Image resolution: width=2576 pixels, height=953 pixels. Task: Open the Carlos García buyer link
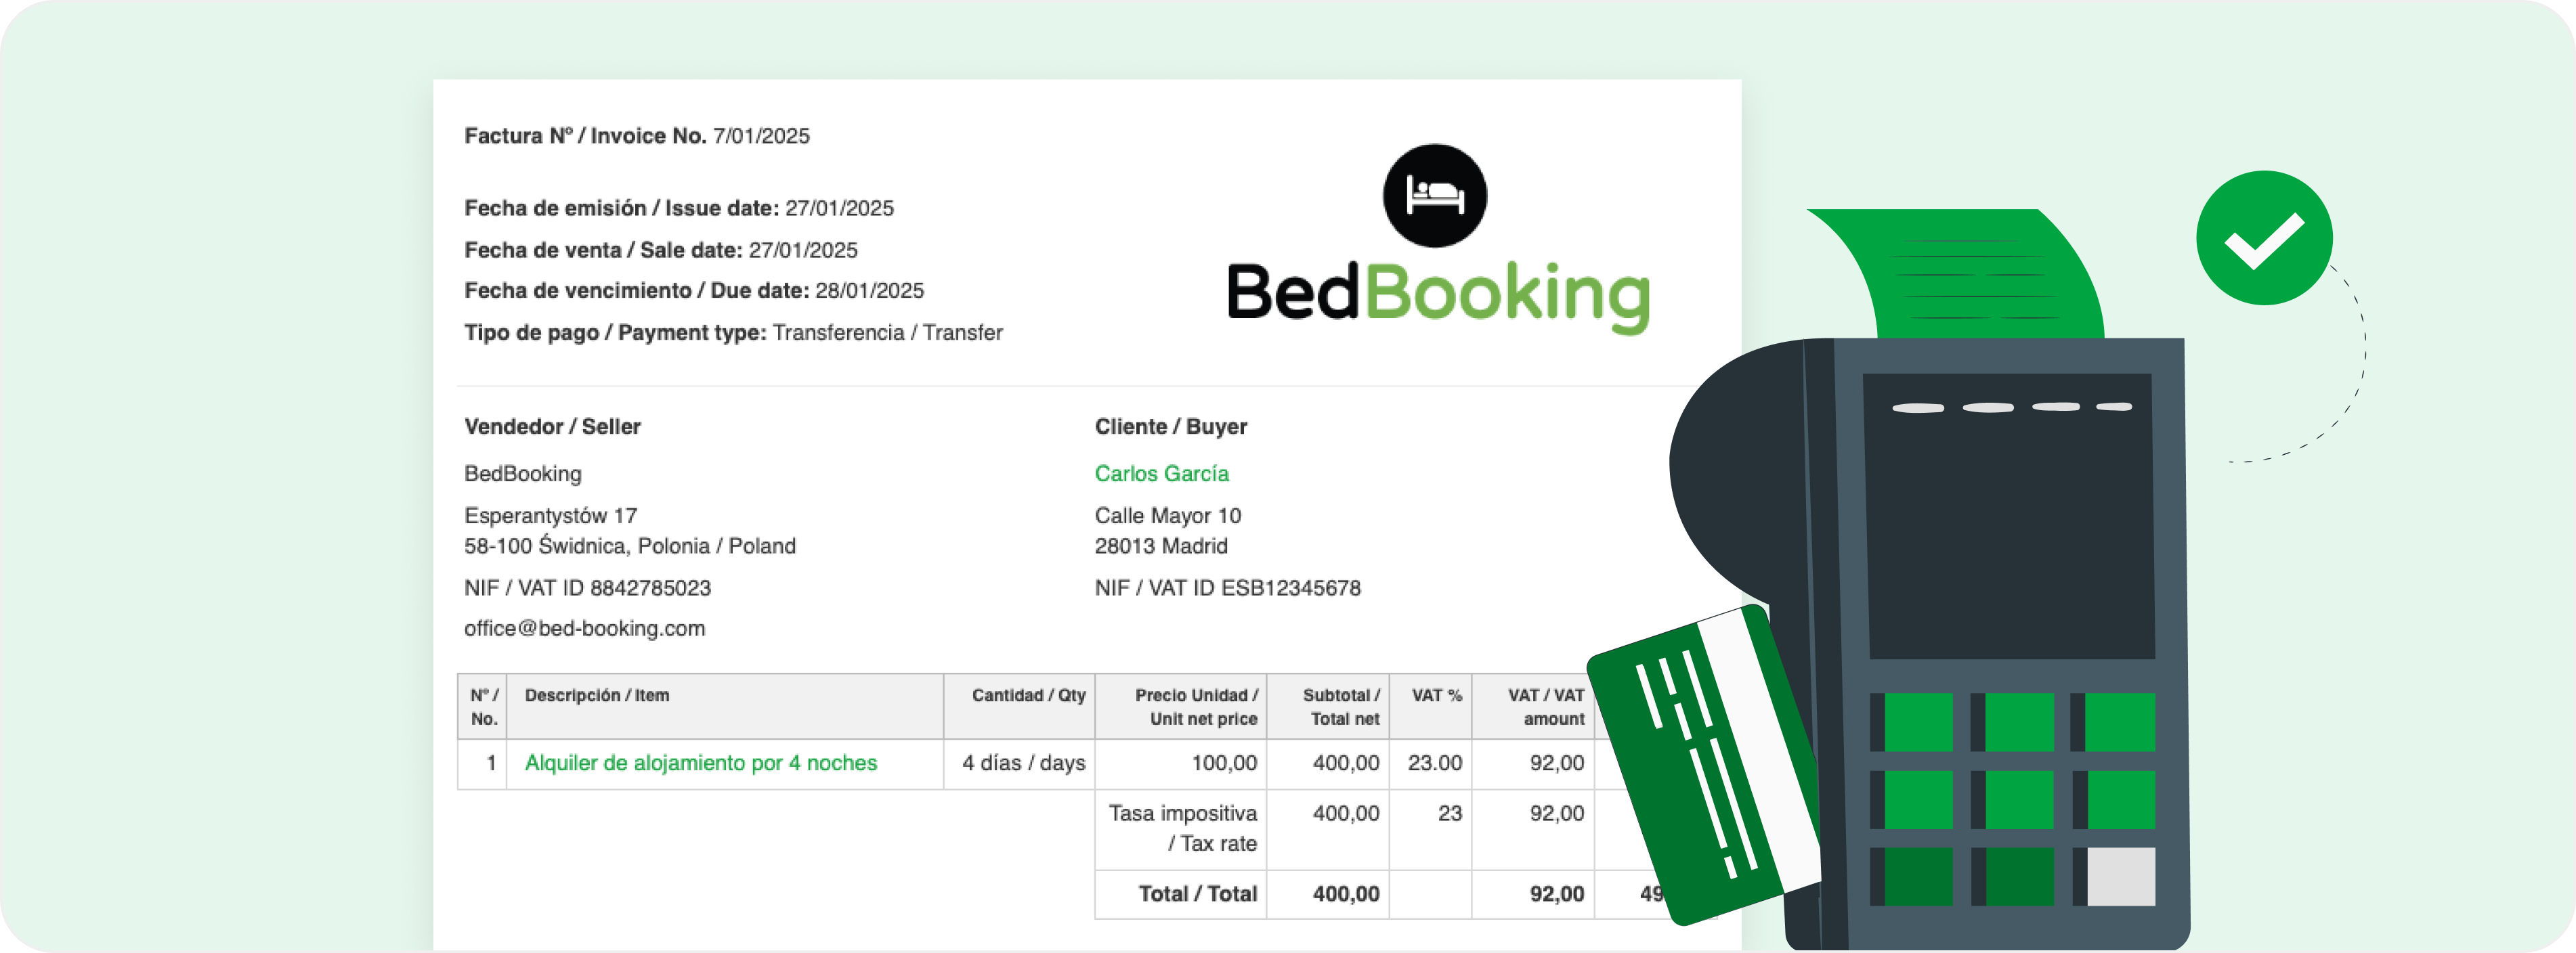click(1161, 474)
